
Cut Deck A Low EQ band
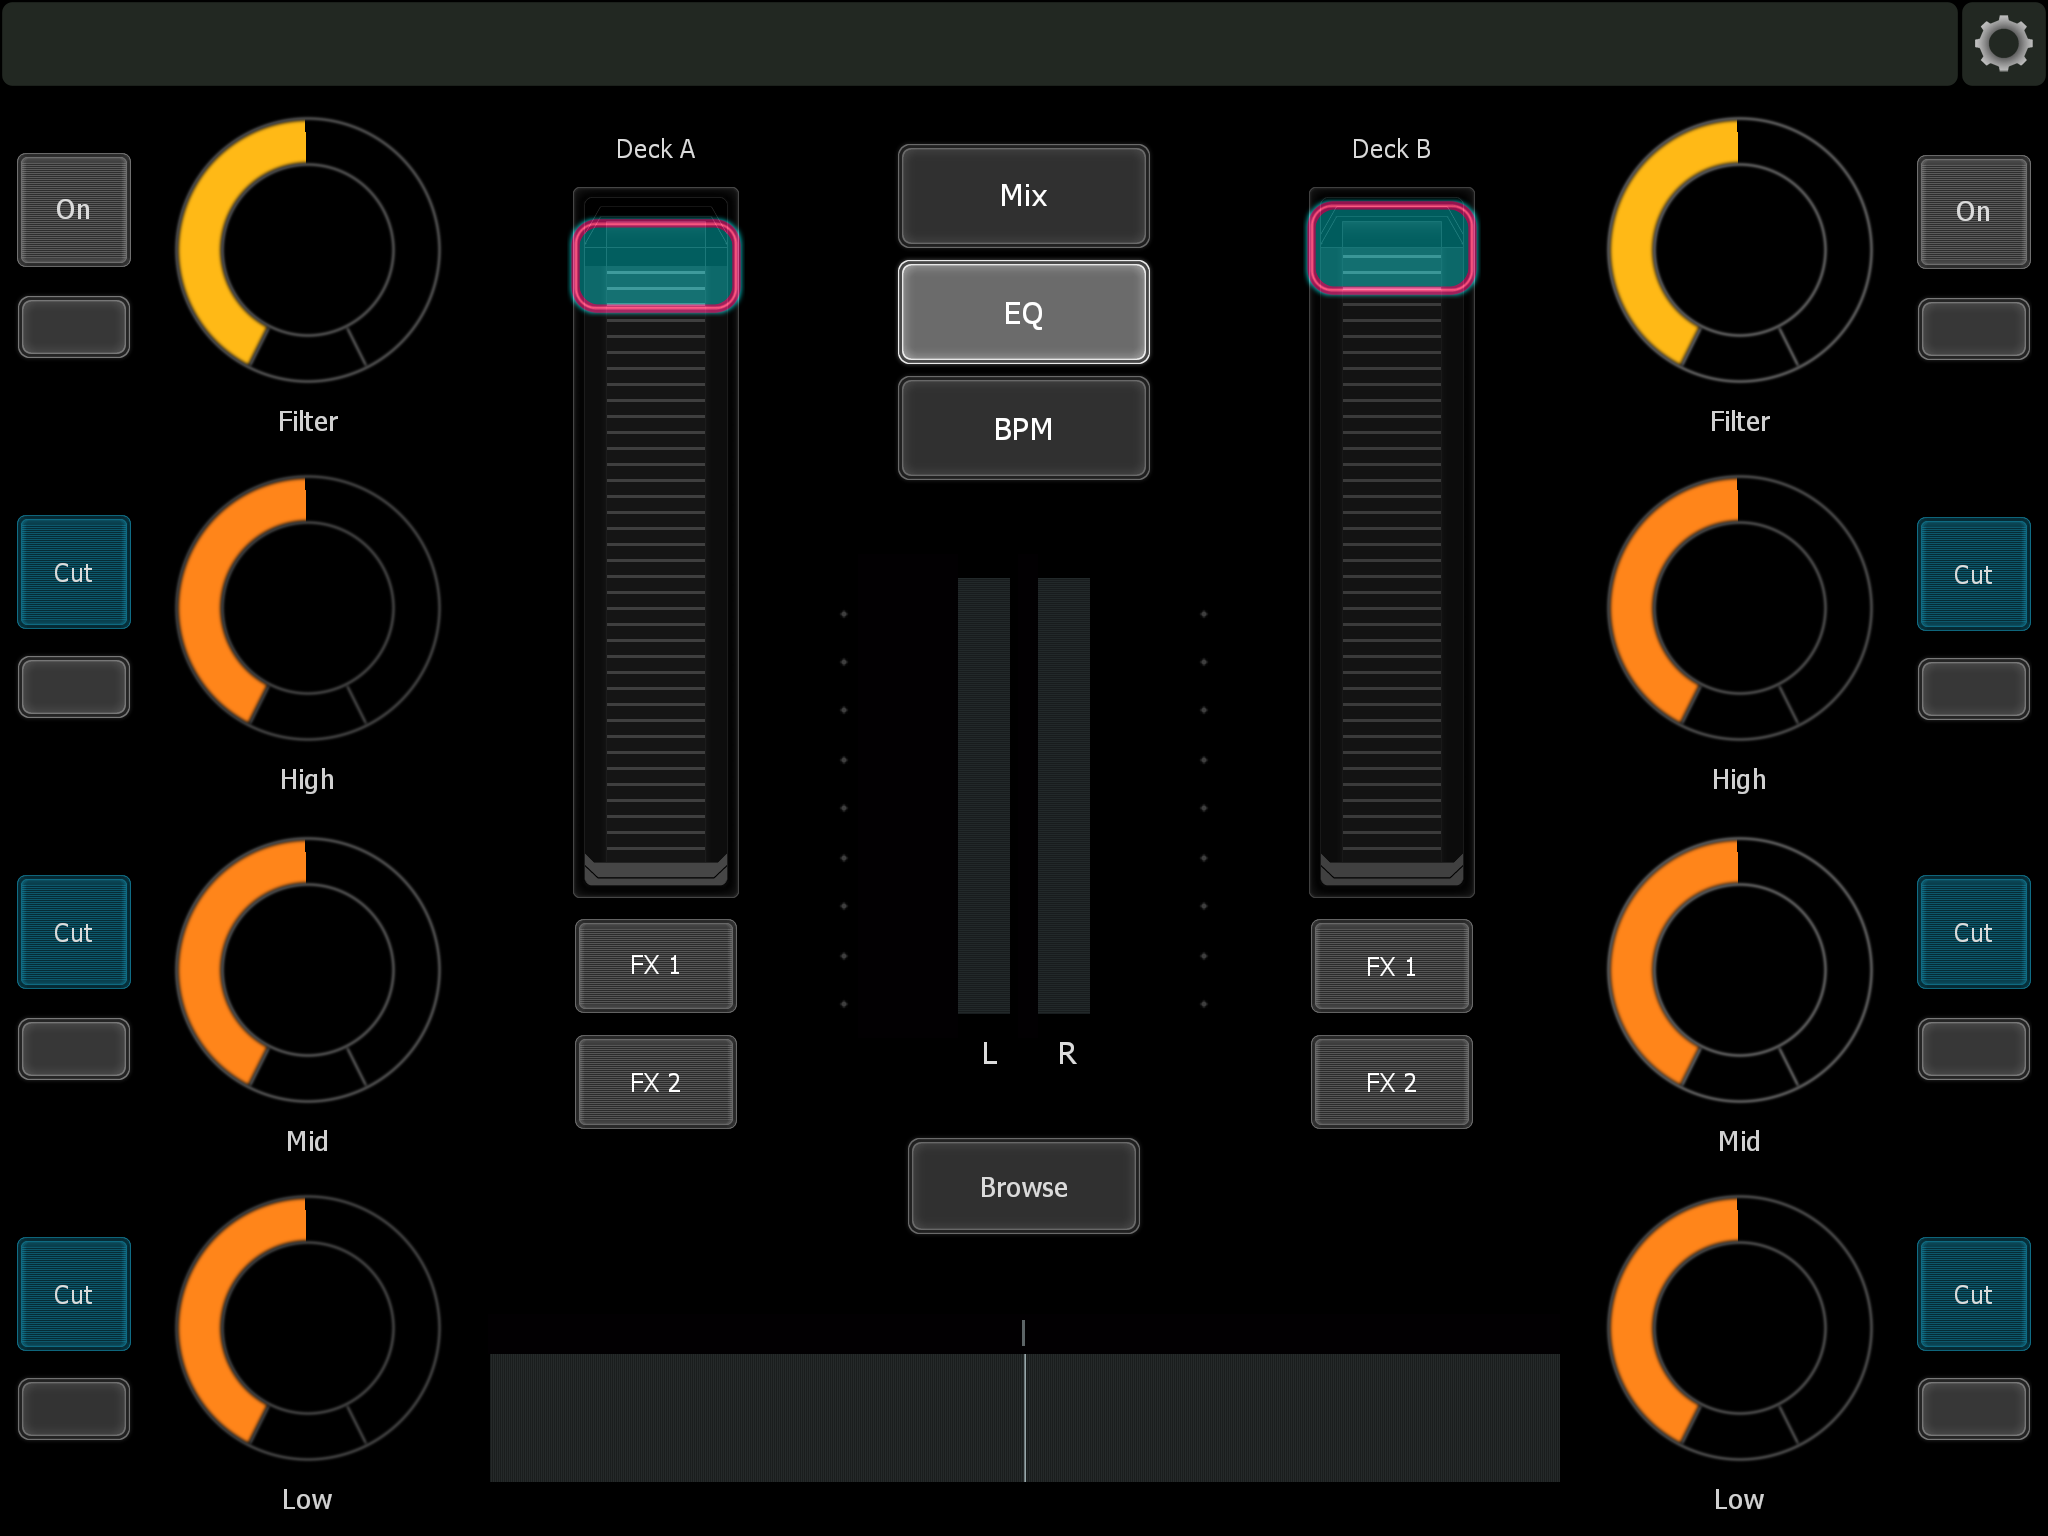(x=74, y=1294)
